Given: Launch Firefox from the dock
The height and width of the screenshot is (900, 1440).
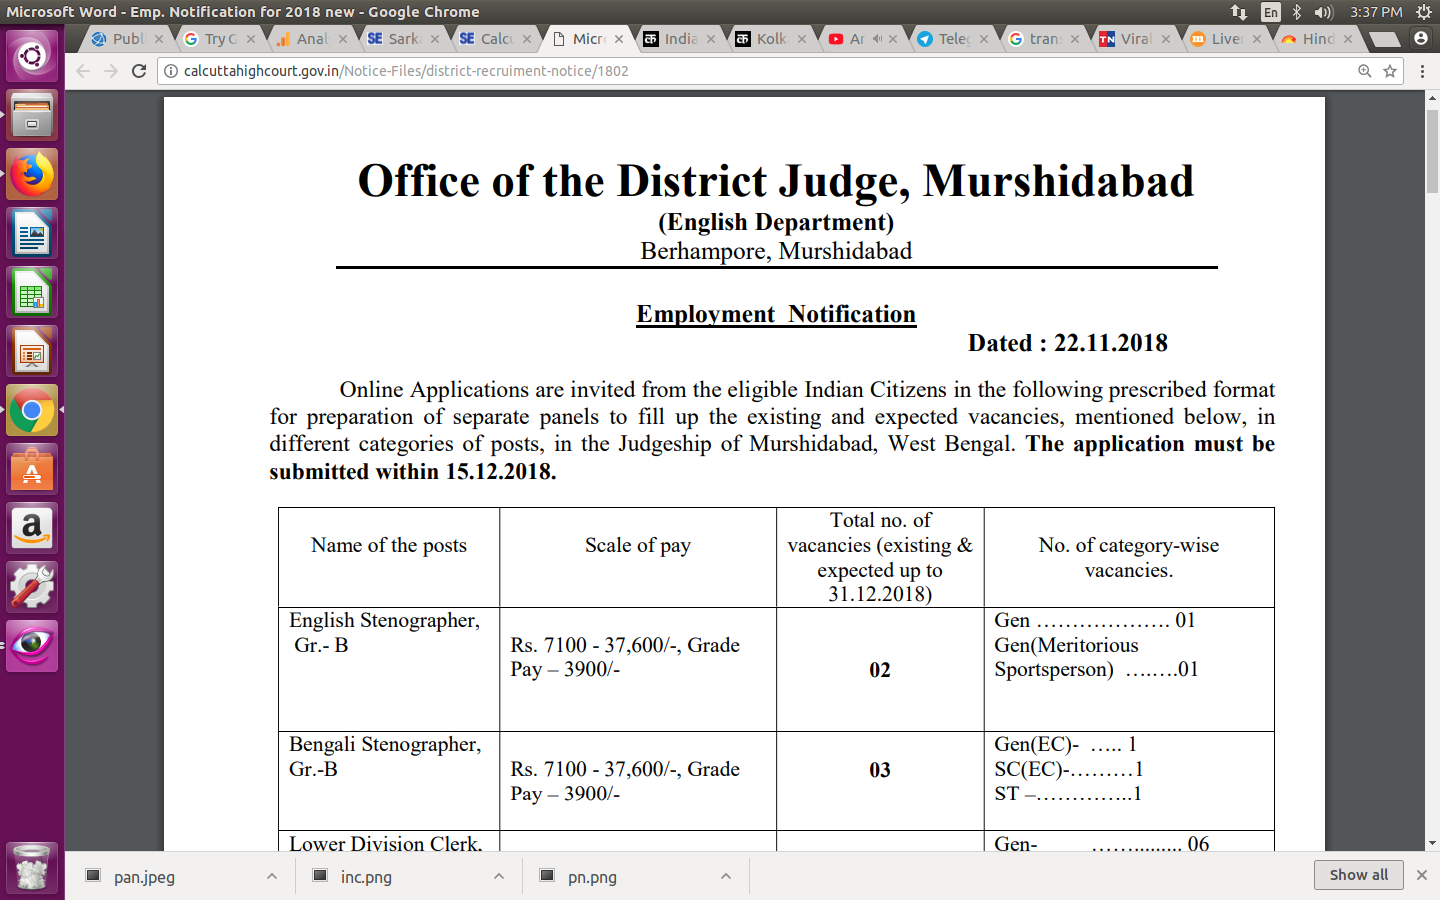Looking at the screenshot, I should tap(32, 174).
